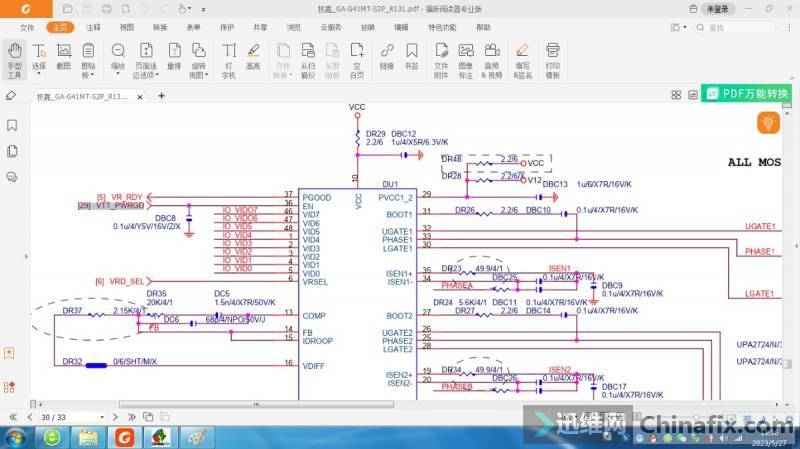The width and height of the screenshot is (800, 449).
Task: Open the Clipboard tool dropdown
Action: tap(88, 60)
